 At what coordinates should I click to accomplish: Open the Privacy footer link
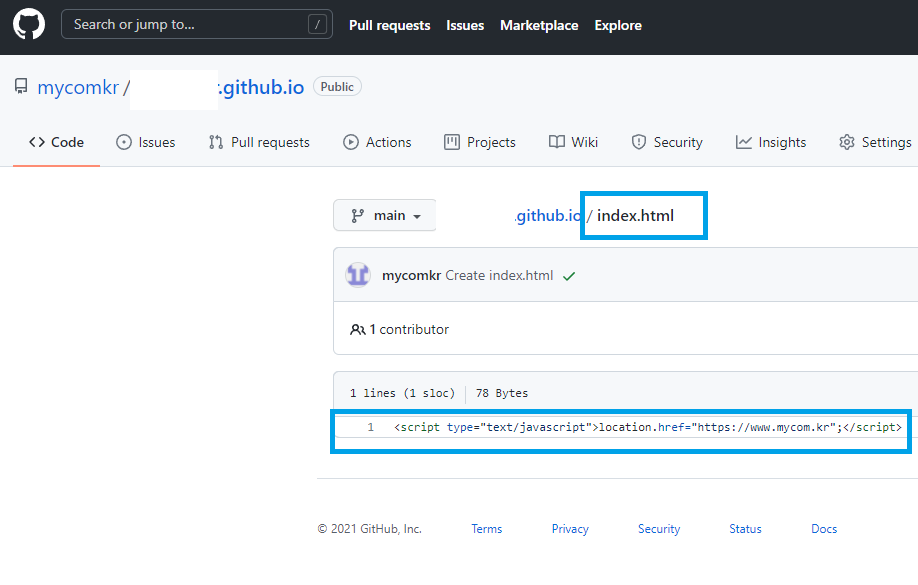(x=570, y=529)
